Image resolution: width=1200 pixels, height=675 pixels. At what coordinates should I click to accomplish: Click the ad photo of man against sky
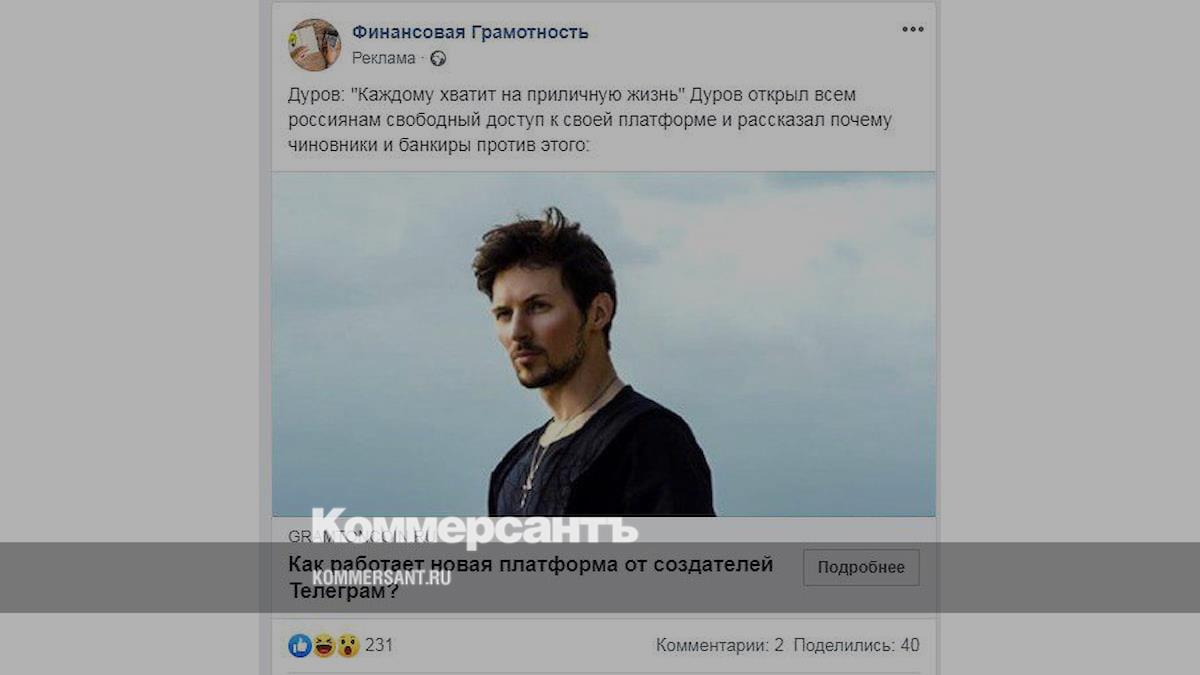point(604,343)
